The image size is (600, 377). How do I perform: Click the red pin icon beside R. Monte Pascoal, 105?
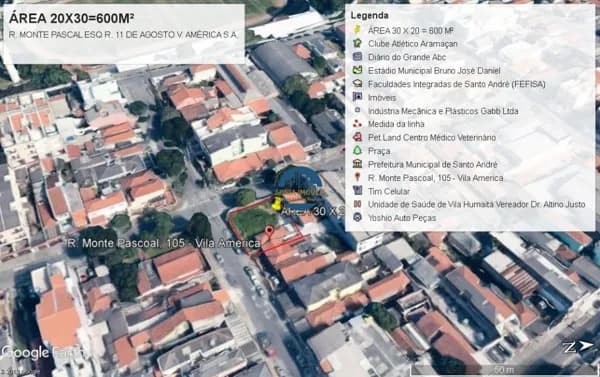point(357,177)
